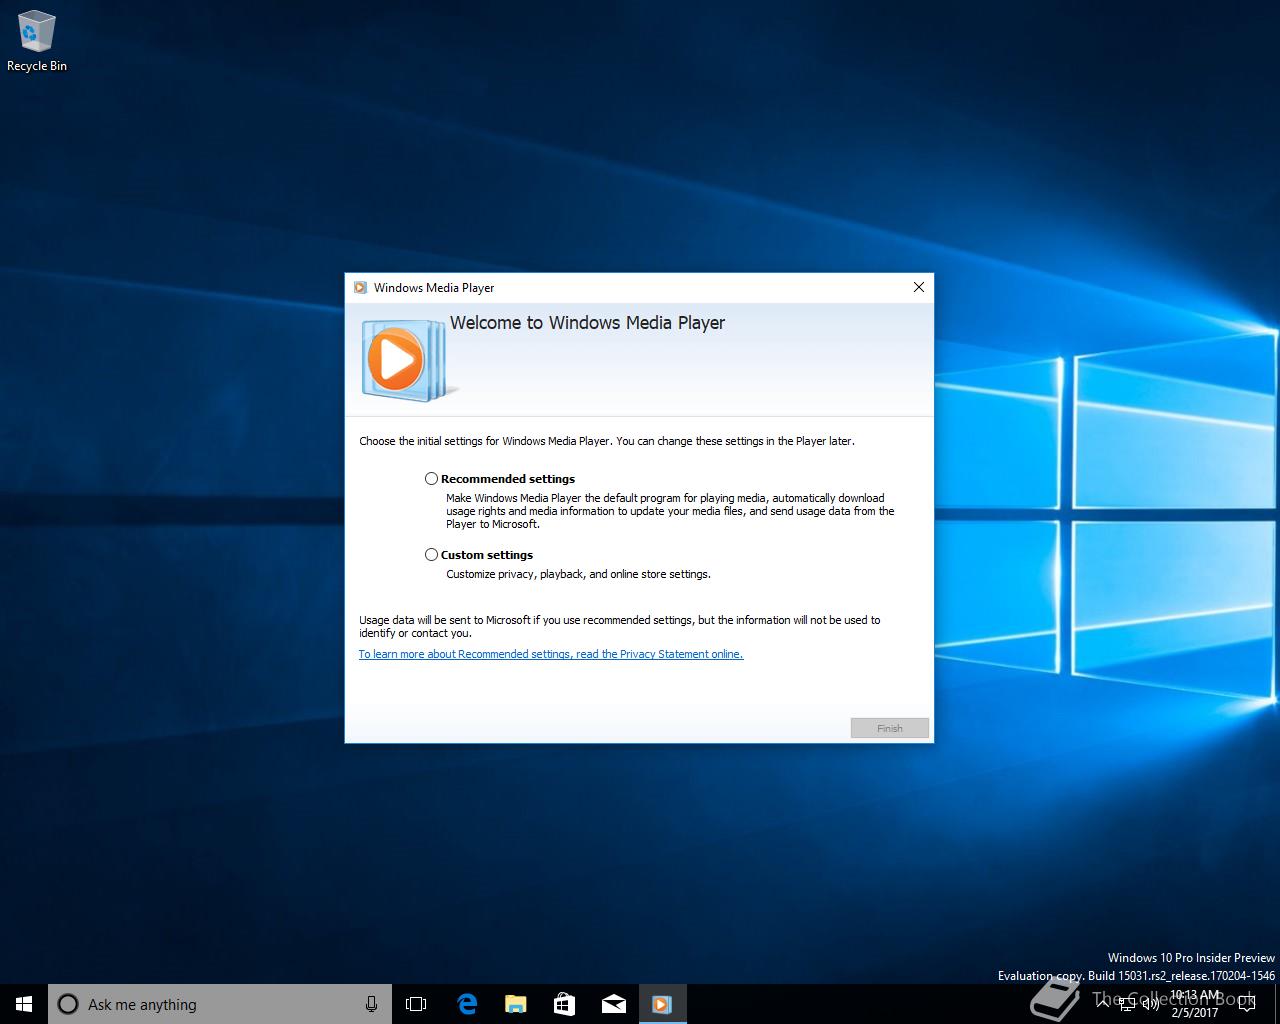Click the Media Player title bar icon
This screenshot has height=1024, width=1280.
[x=360, y=288]
